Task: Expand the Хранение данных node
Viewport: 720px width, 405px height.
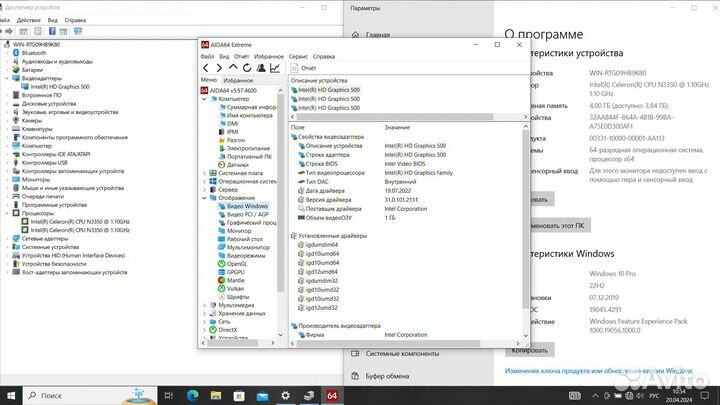Action: [204, 313]
